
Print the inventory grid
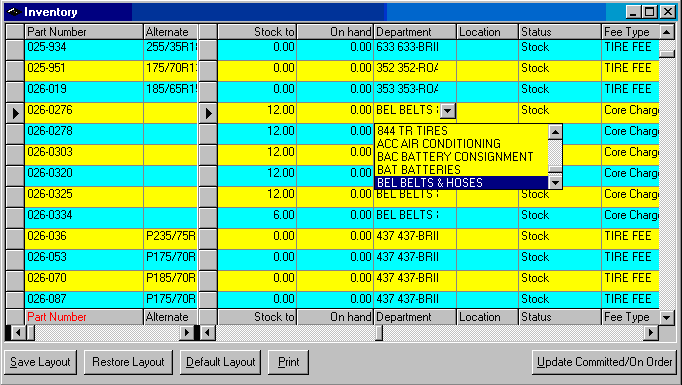(288, 362)
